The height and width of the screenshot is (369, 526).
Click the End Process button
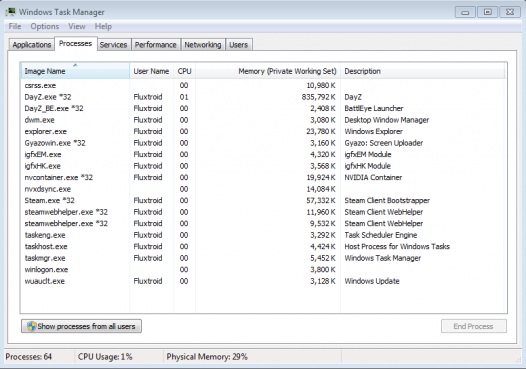click(x=474, y=326)
